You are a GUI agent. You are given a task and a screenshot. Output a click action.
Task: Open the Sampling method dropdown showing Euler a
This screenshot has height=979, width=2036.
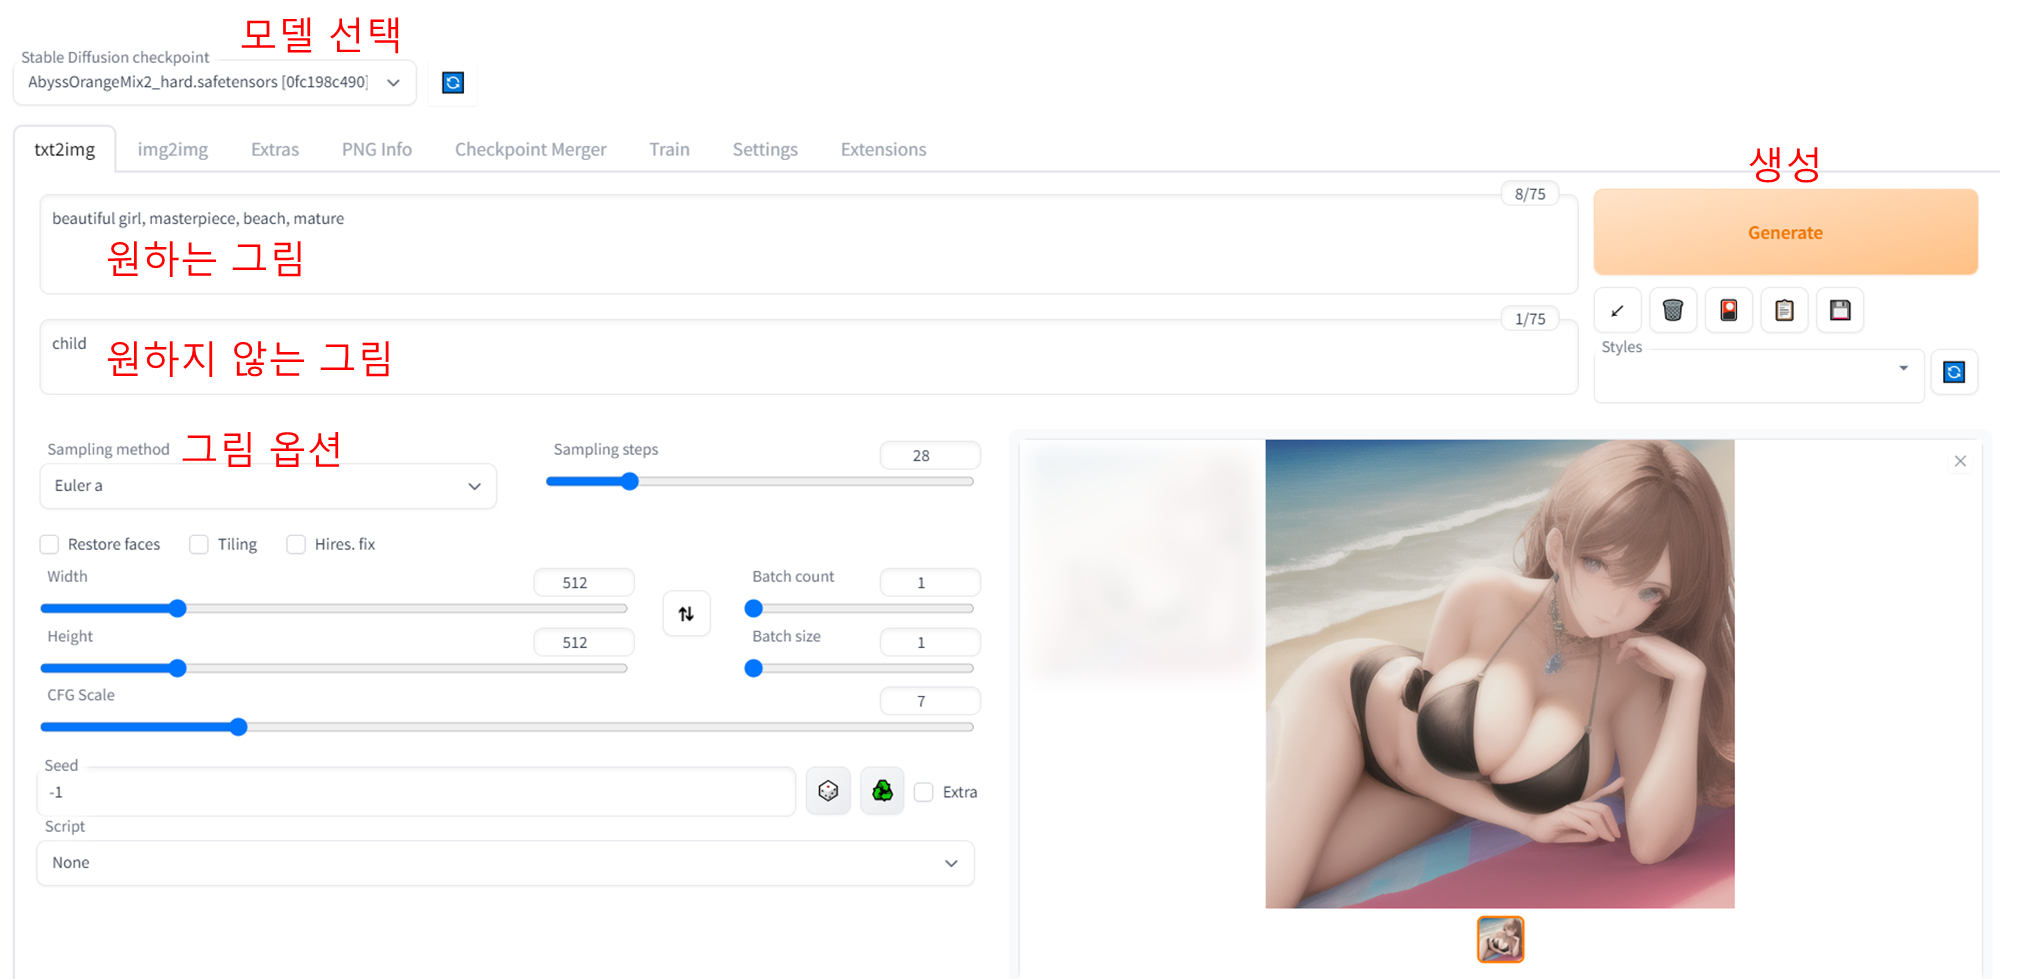[x=268, y=486]
